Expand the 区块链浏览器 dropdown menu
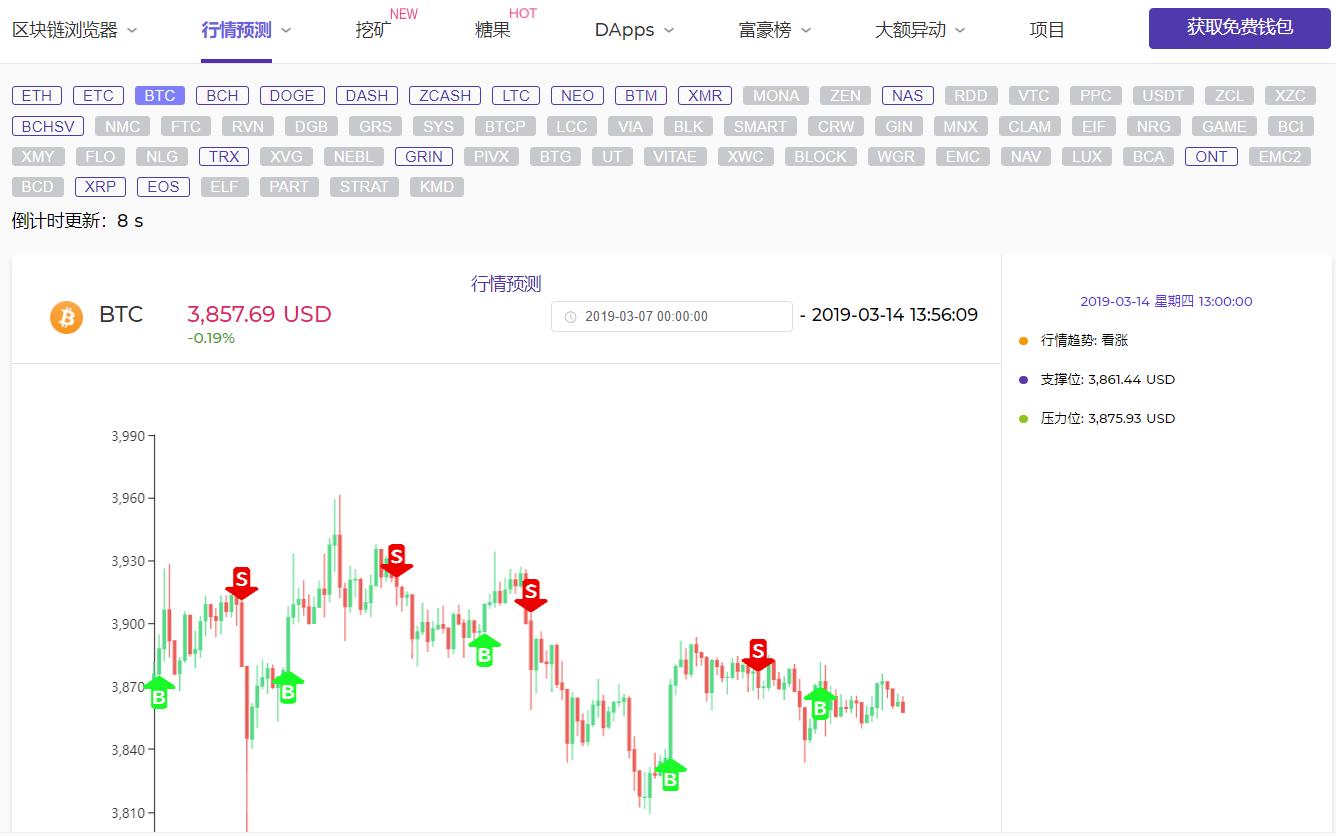Screen dimensions: 1336x836 point(75,30)
